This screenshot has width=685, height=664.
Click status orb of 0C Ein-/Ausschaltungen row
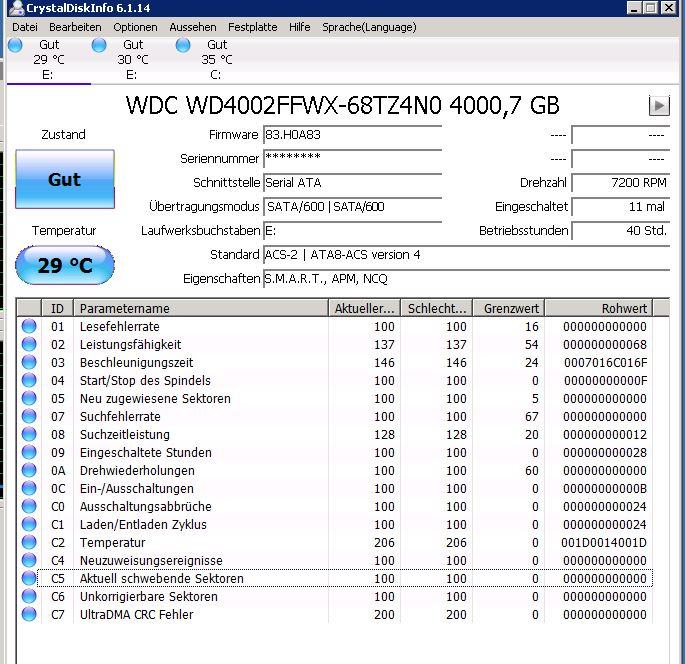click(29, 488)
